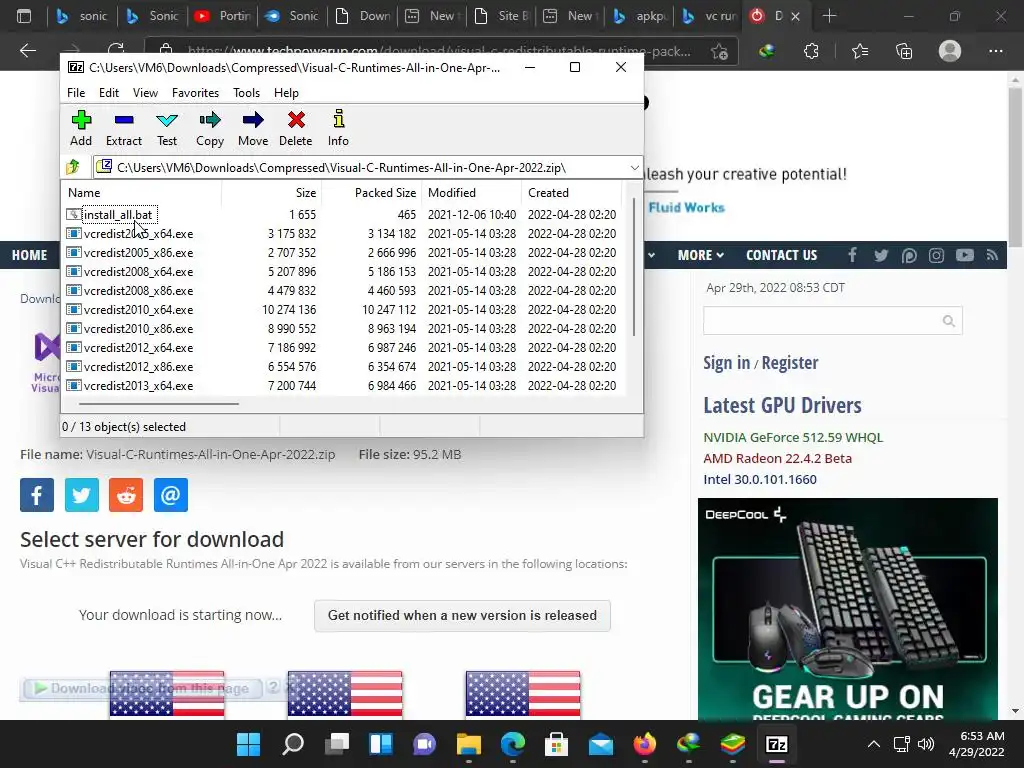1024x768 pixels.
Task: Click the Test toolbar icon in 7-Zip
Action: point(167,128)
